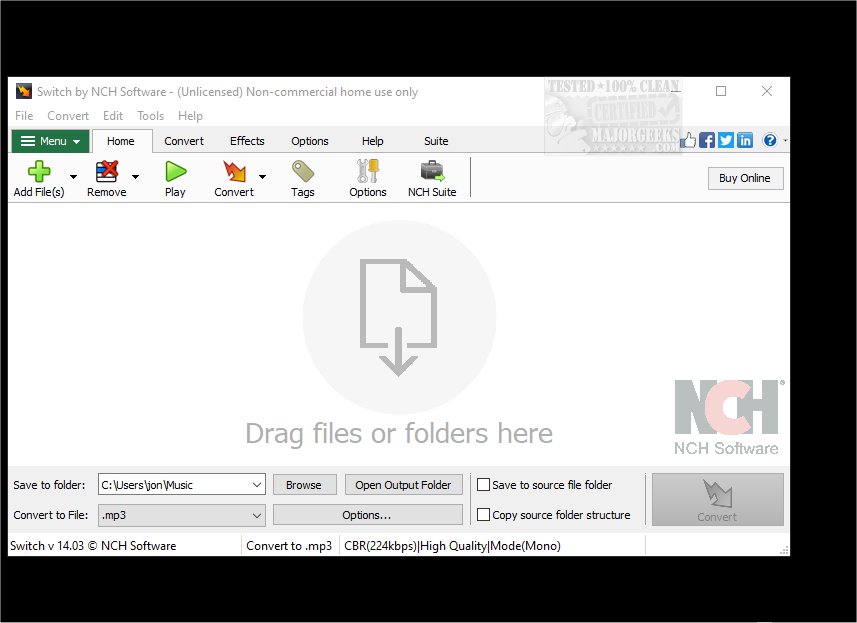Share on Twitter icon
Image resolution: width=857 pixels, height=623 pixels.
tap(726, 140)
